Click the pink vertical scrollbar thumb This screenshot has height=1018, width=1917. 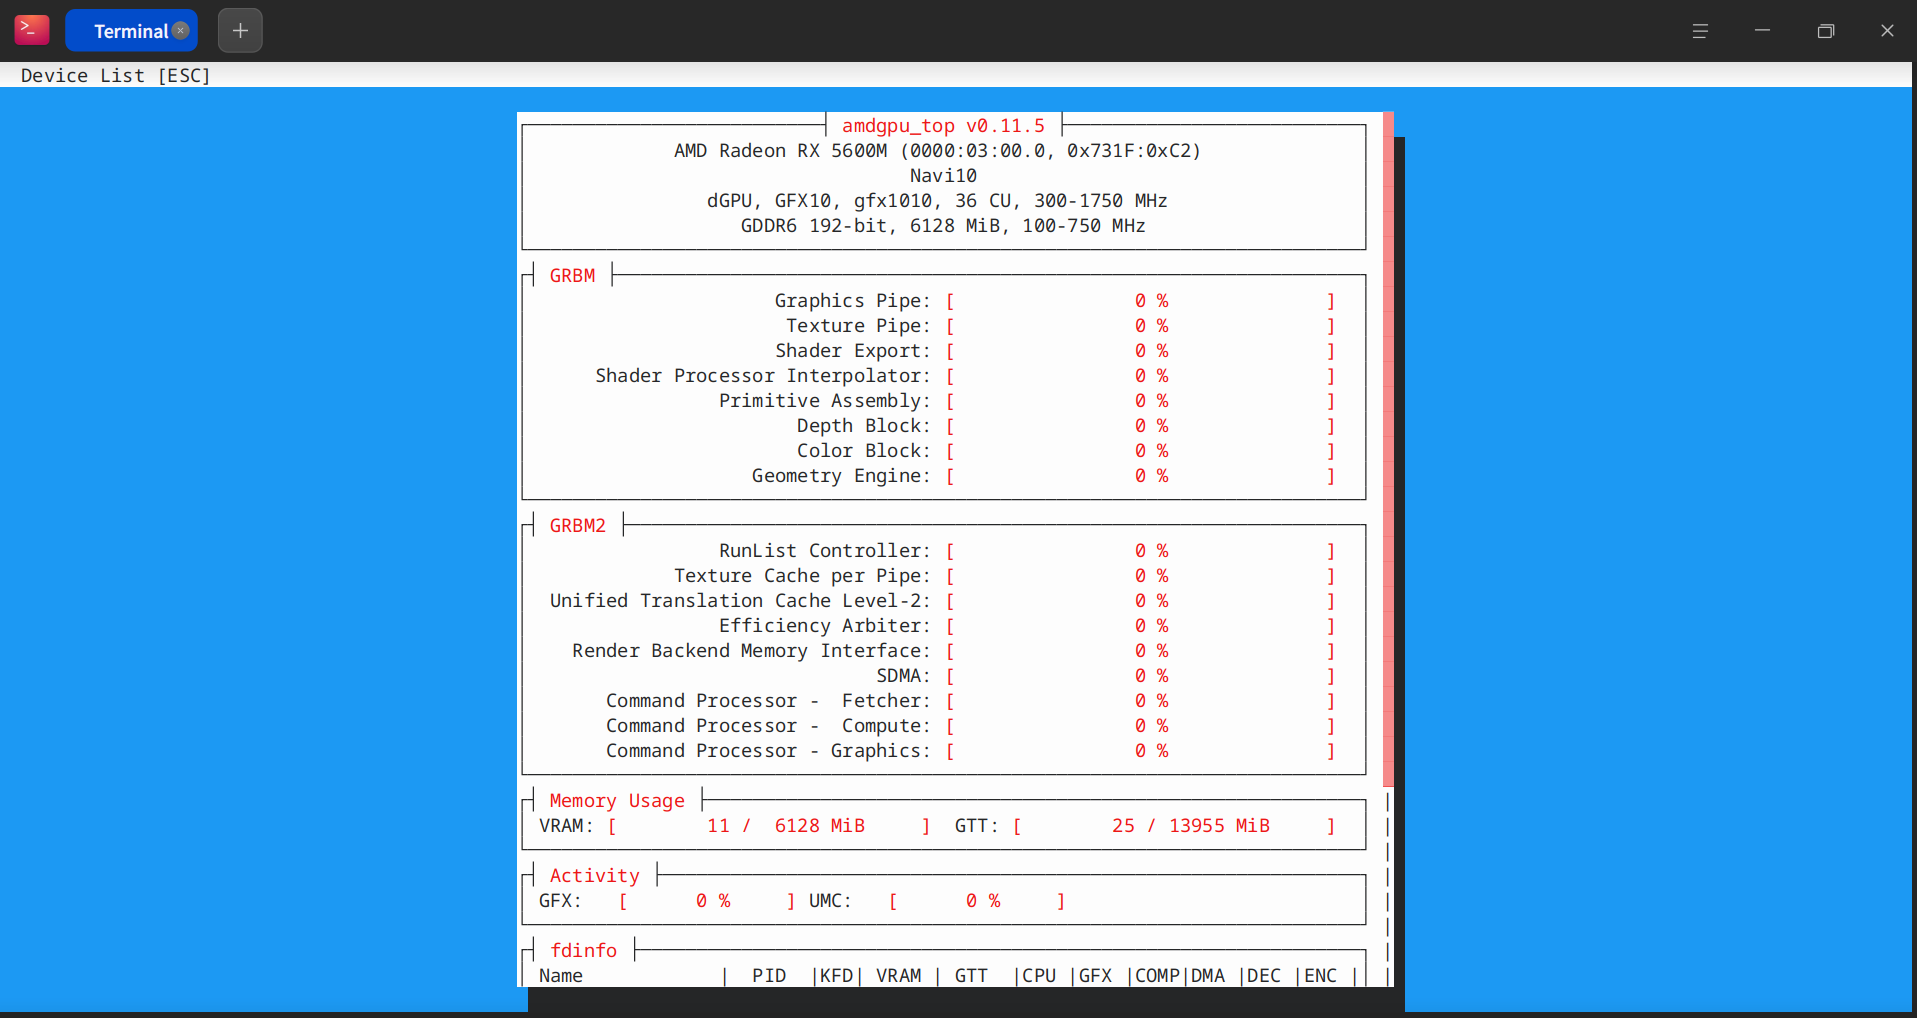coord(1388,449)
